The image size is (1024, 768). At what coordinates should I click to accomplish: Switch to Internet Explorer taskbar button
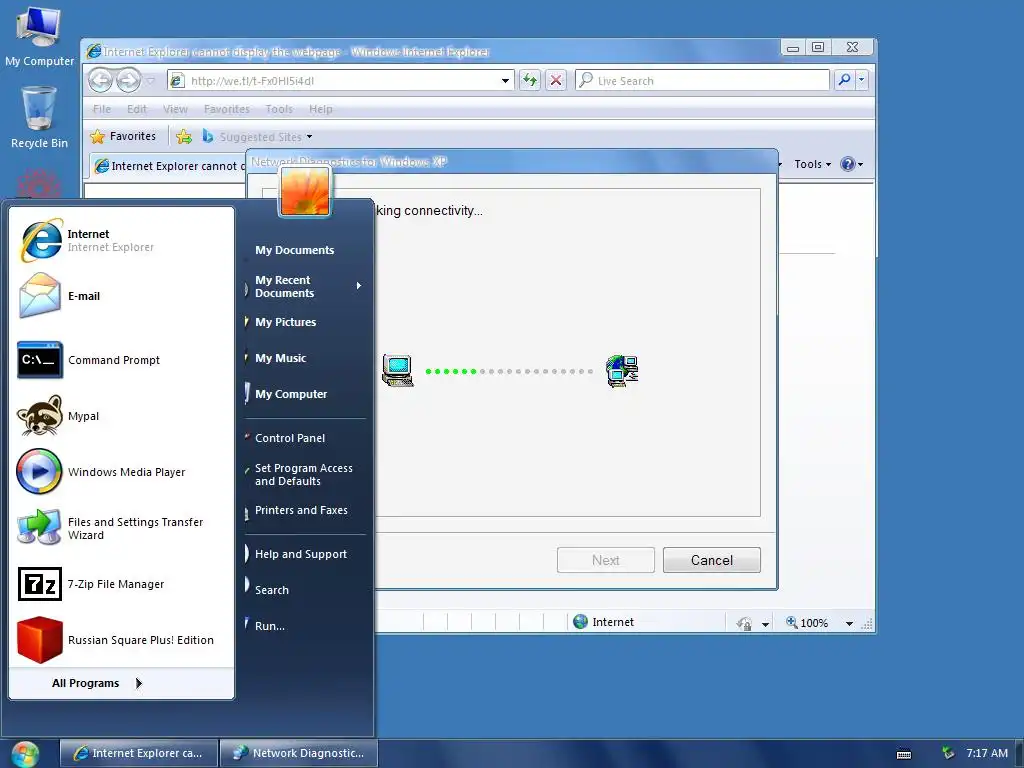(139, 753)
